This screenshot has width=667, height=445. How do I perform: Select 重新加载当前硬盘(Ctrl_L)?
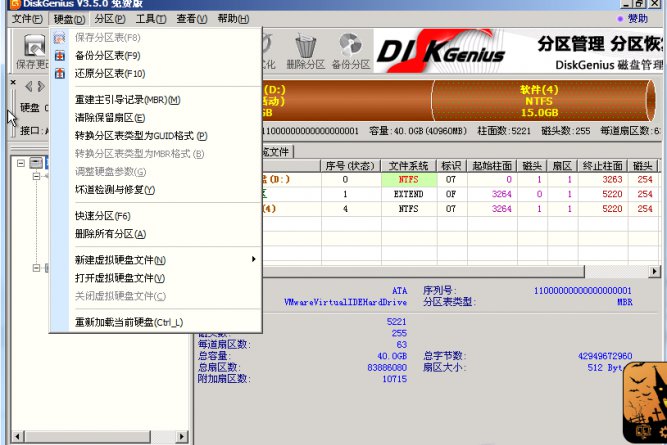129,322
